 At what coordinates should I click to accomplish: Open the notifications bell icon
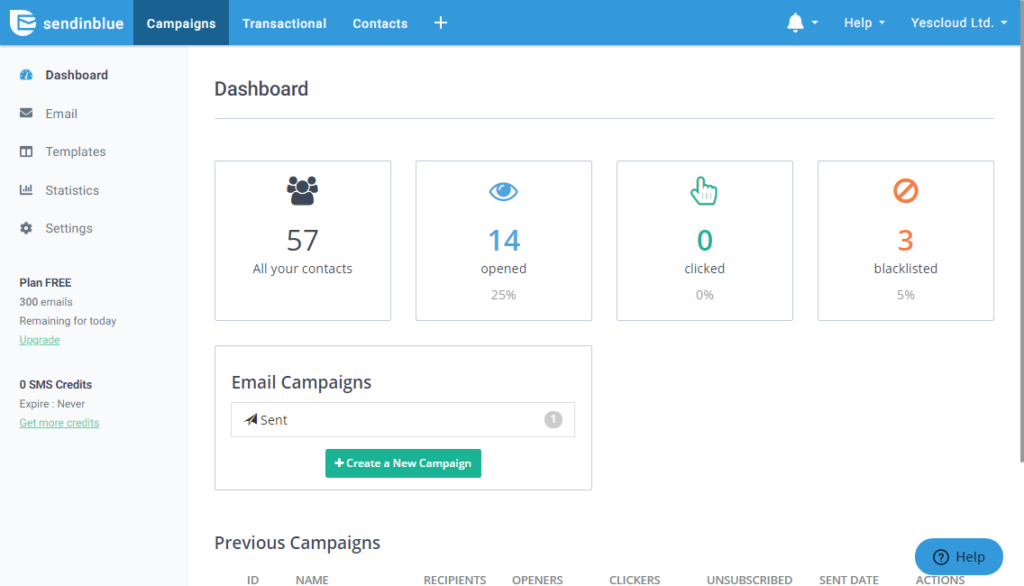pos(796,23)
